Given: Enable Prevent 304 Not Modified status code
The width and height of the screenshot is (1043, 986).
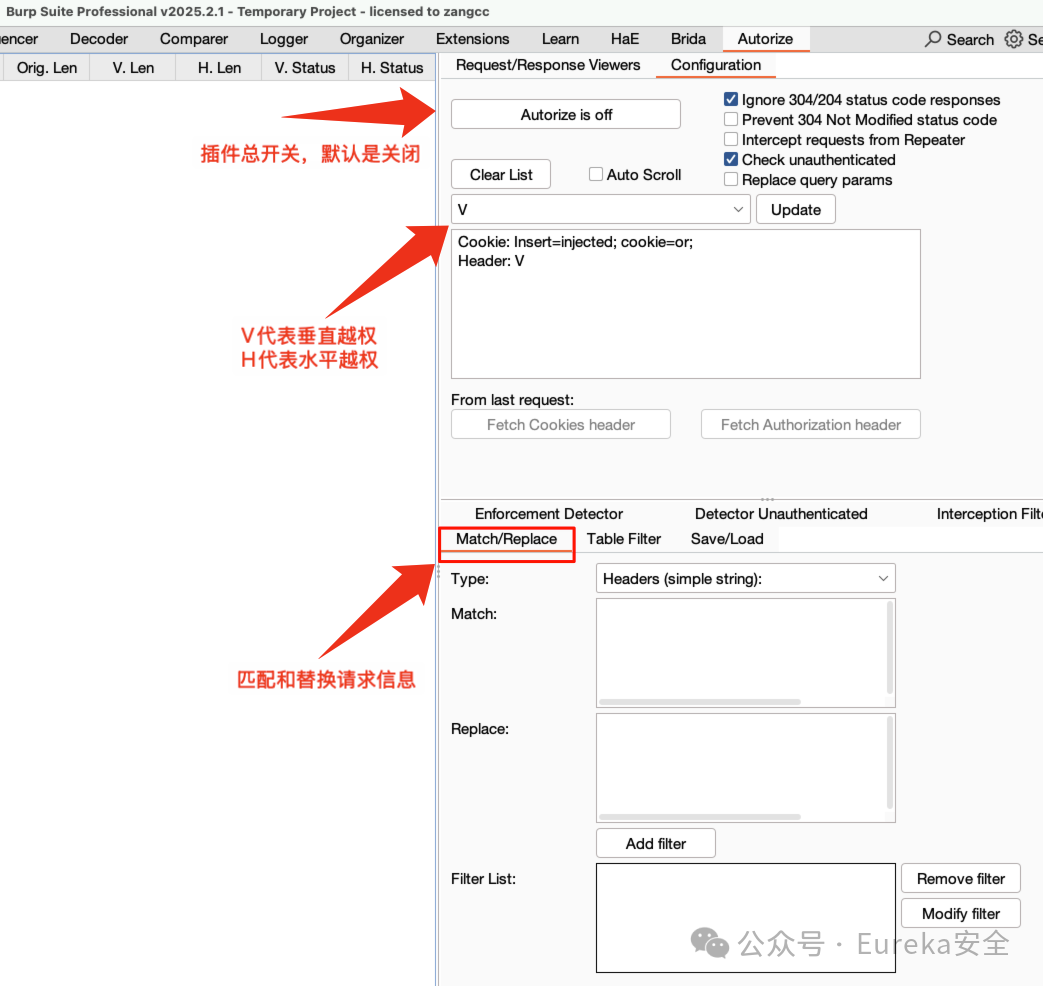Looking at the screenshot, I should pyautogui.click(x=730, y=119).
